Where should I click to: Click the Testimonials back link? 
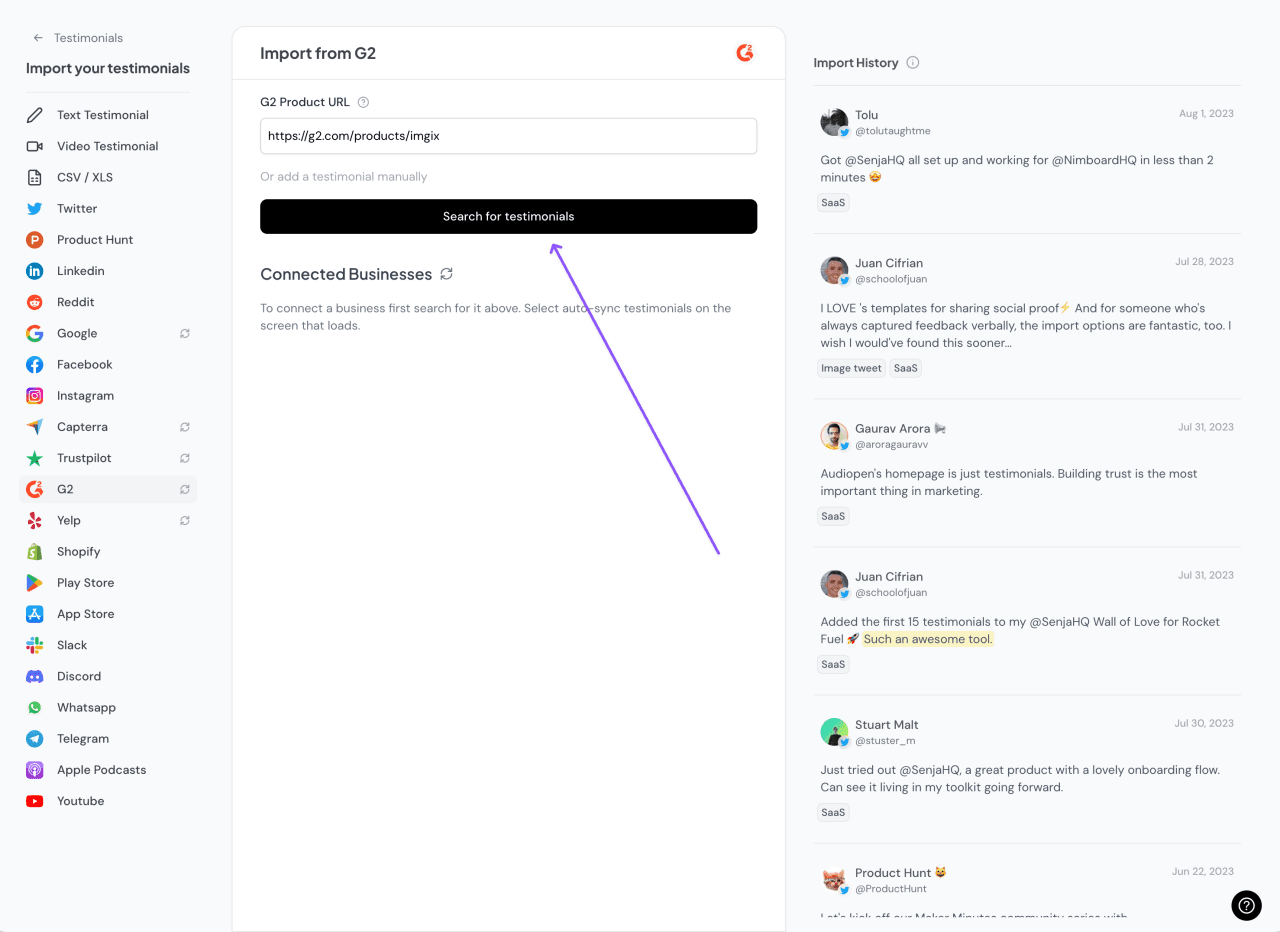pyautogui.click(x=88, y=38)
